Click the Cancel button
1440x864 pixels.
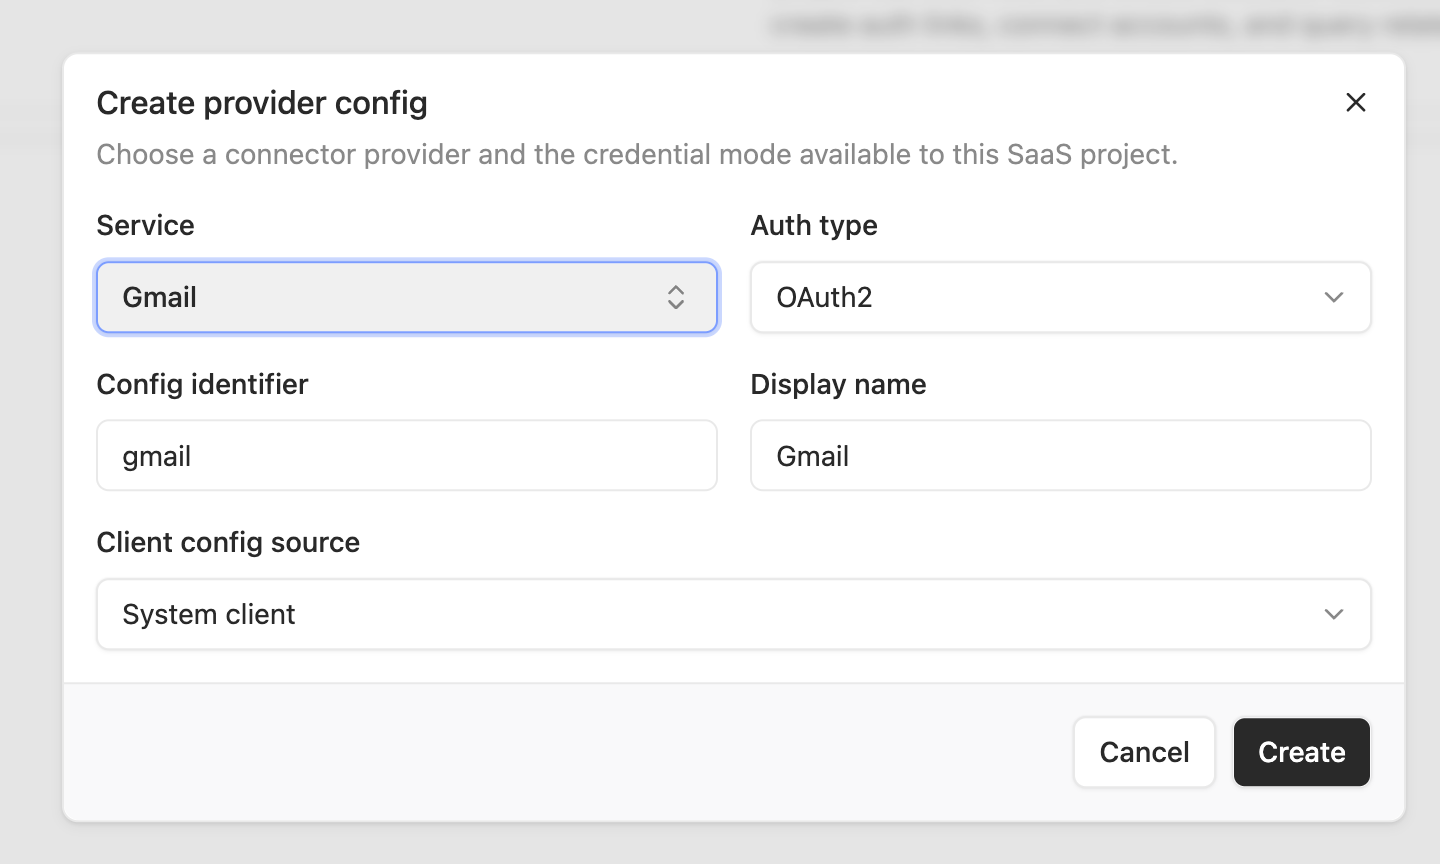(1144, 752)
